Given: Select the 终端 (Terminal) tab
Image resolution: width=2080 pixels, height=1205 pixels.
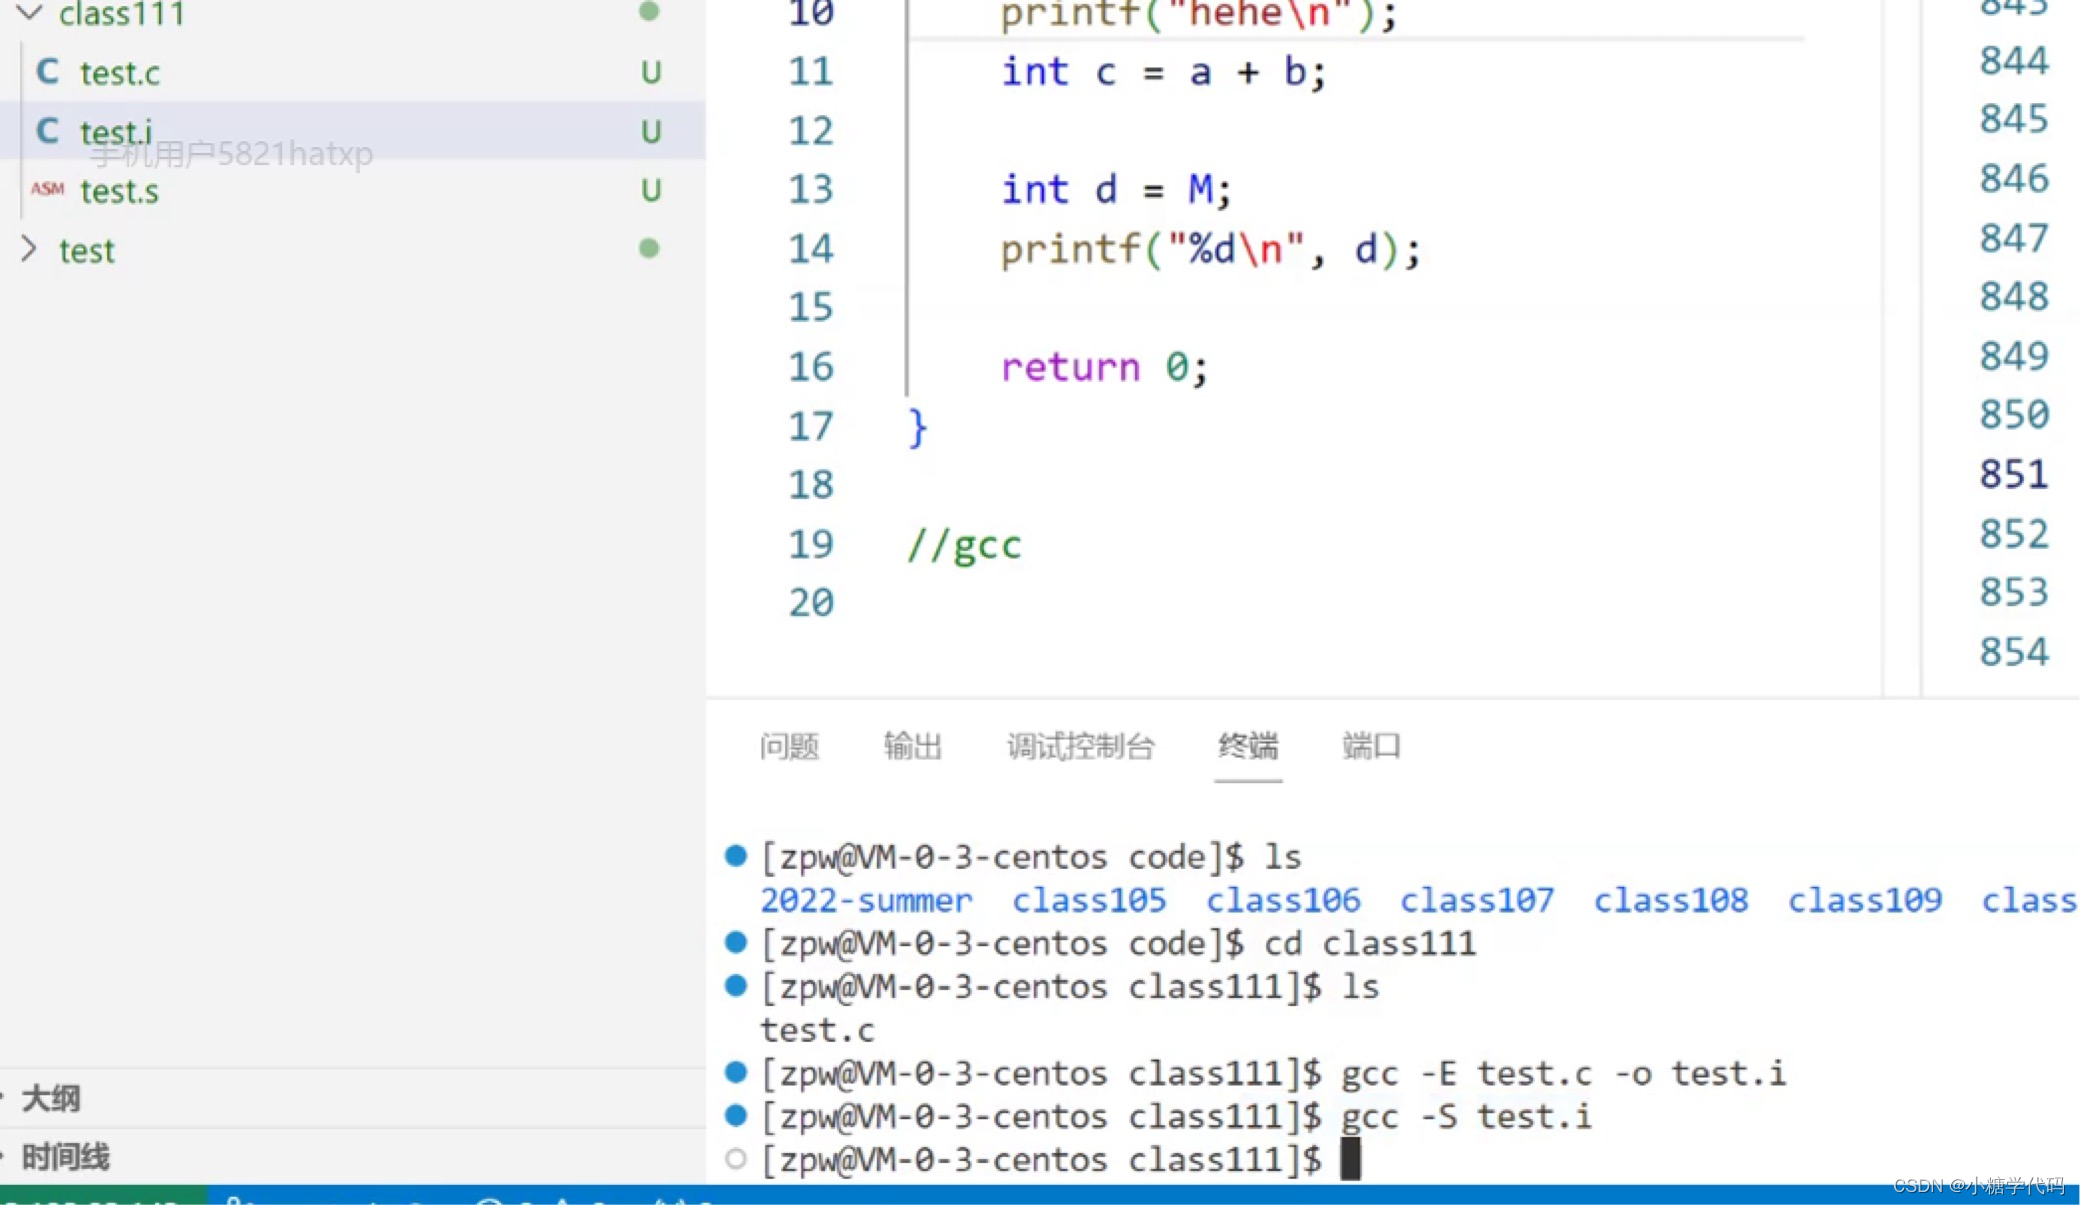Looking at the screenshot, I should coord(1247,746).
